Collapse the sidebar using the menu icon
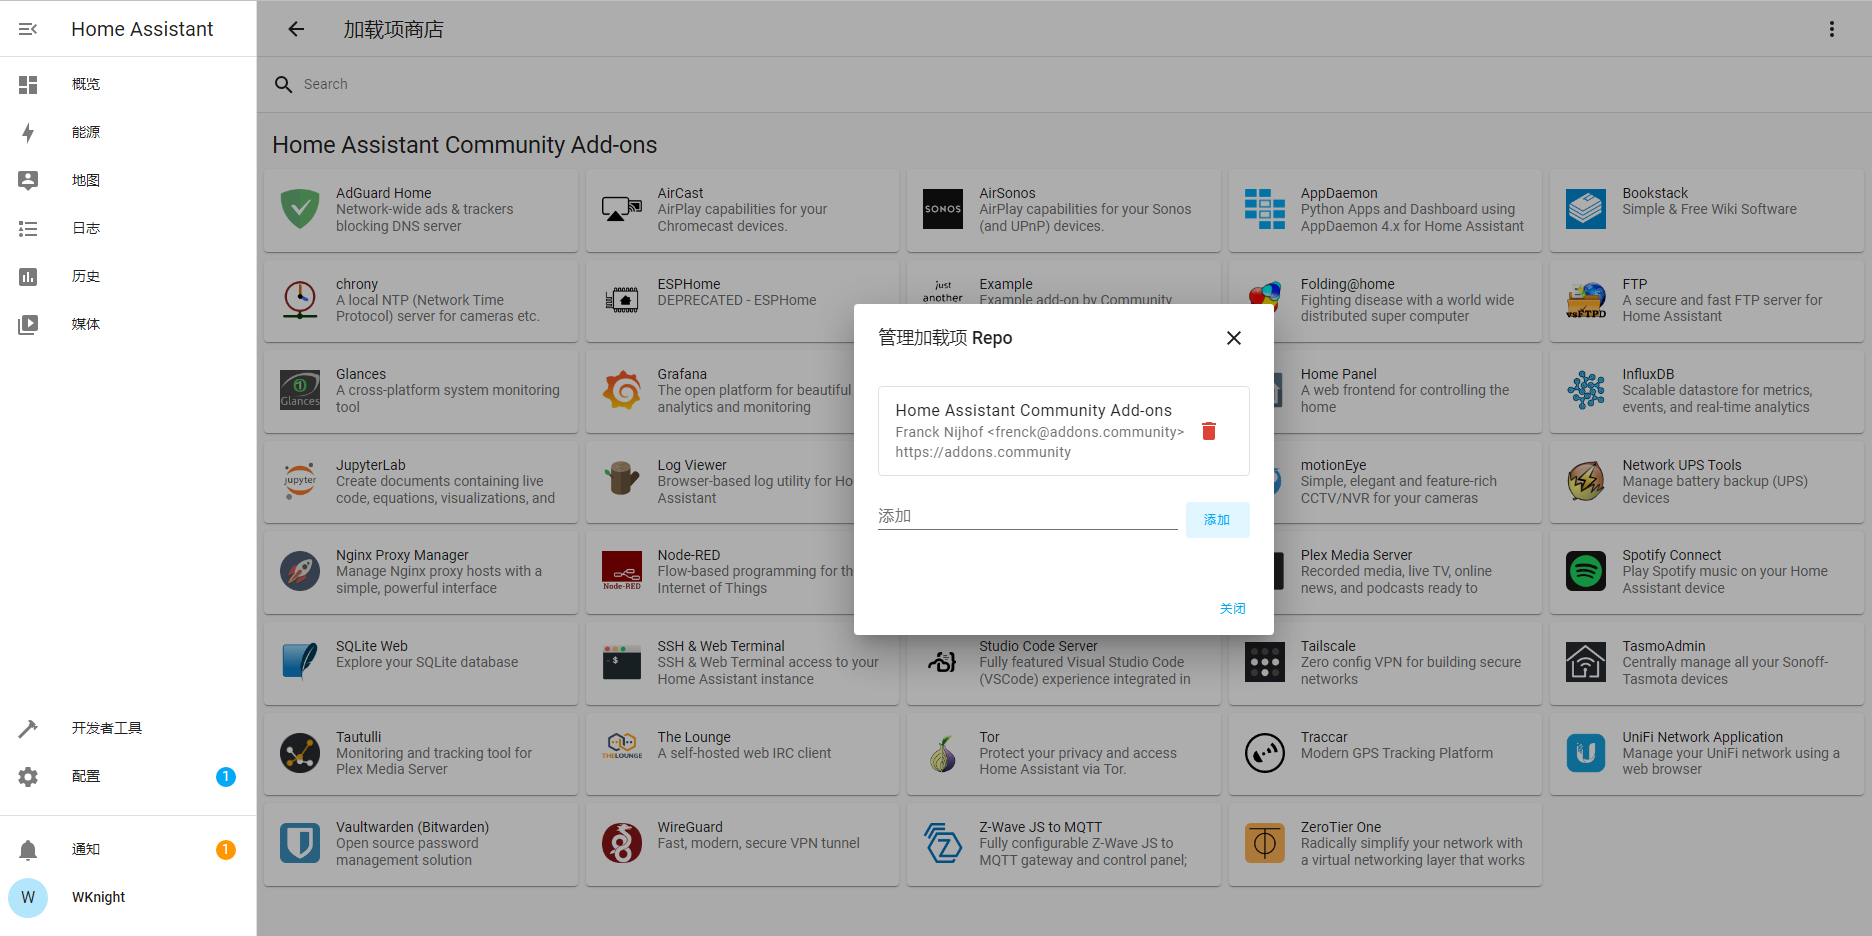Viewport: 1872px width, 936px height. [x=28, y=29]
